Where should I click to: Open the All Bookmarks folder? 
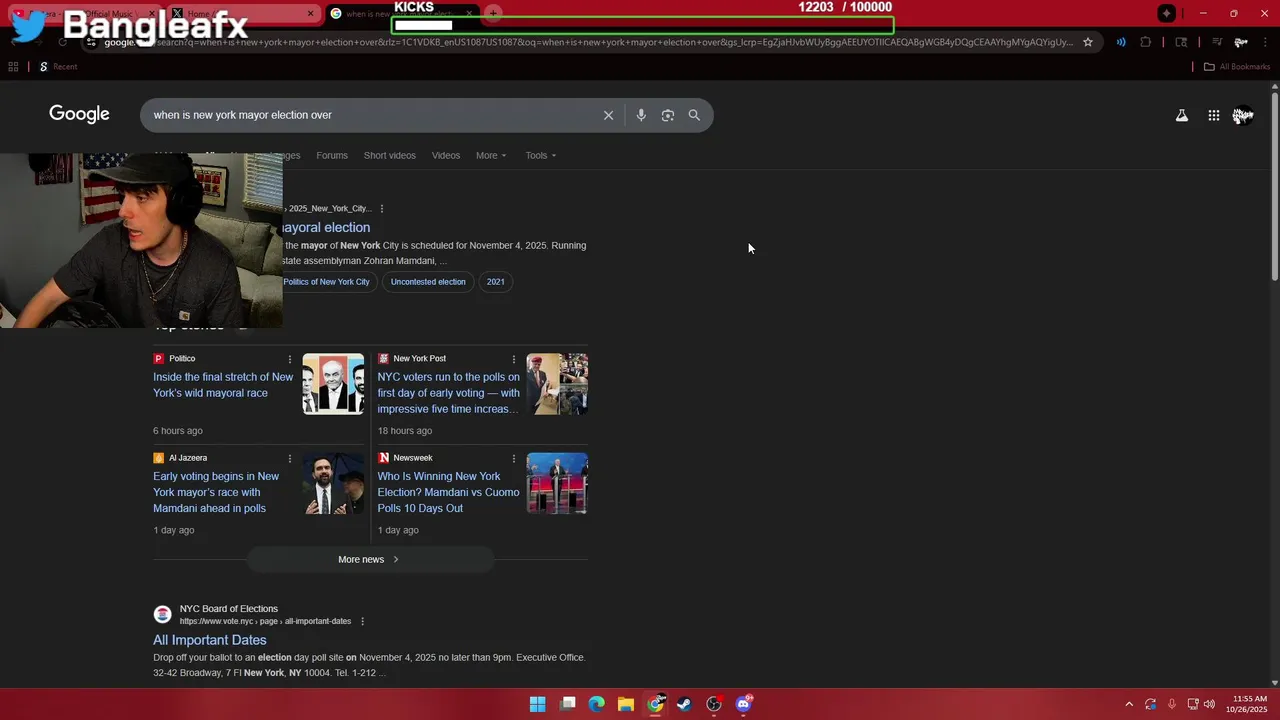click(x=1237, y=67)
